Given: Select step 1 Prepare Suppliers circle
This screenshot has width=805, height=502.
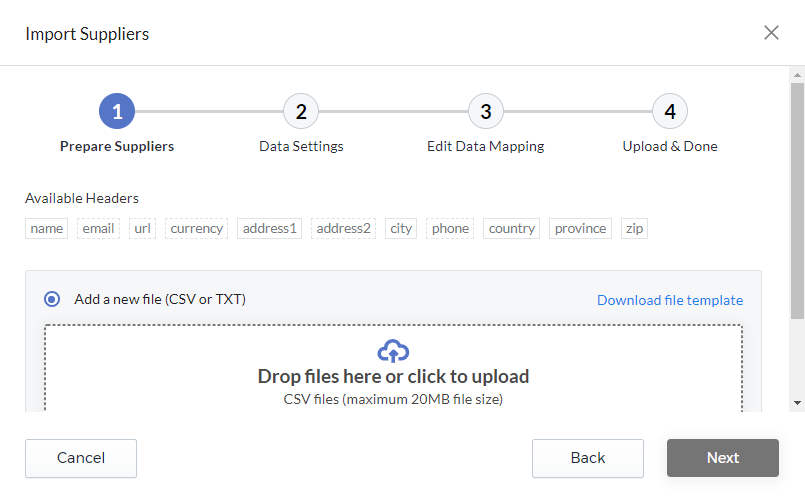Looking at the screenshot, I should point(117,111).
